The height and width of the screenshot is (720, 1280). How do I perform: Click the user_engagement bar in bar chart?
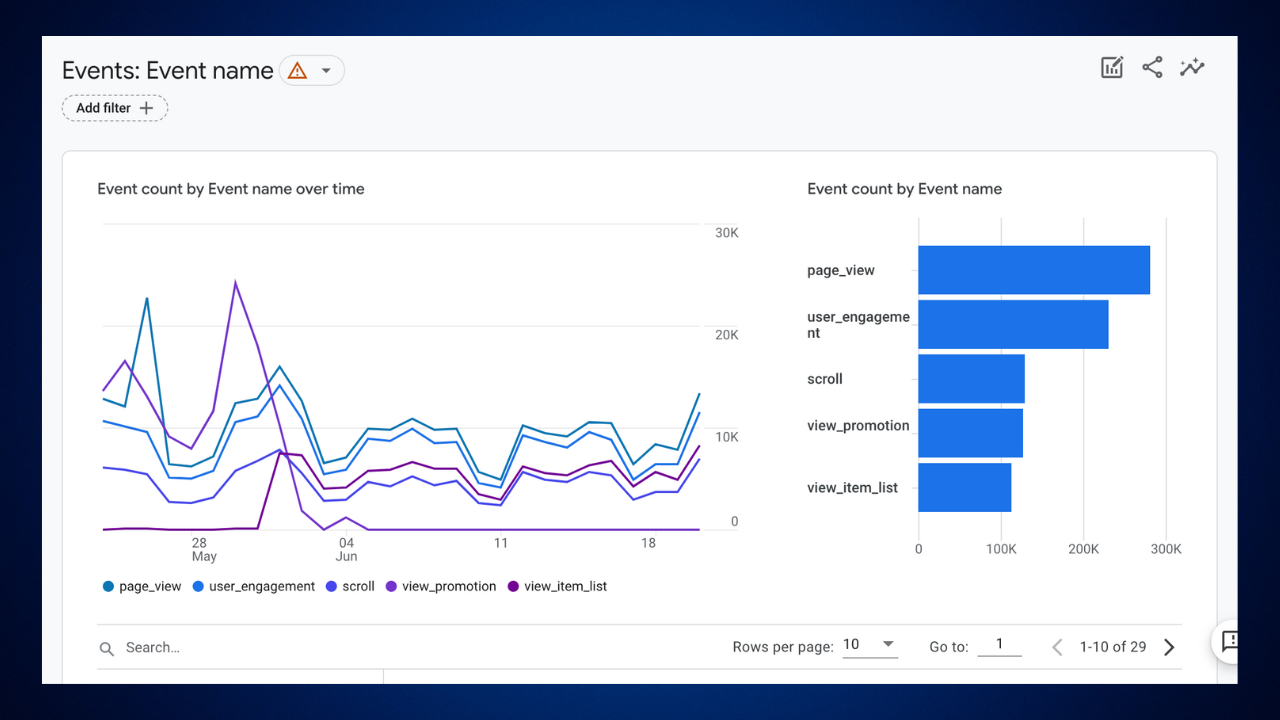click(x=1013, y=324)
